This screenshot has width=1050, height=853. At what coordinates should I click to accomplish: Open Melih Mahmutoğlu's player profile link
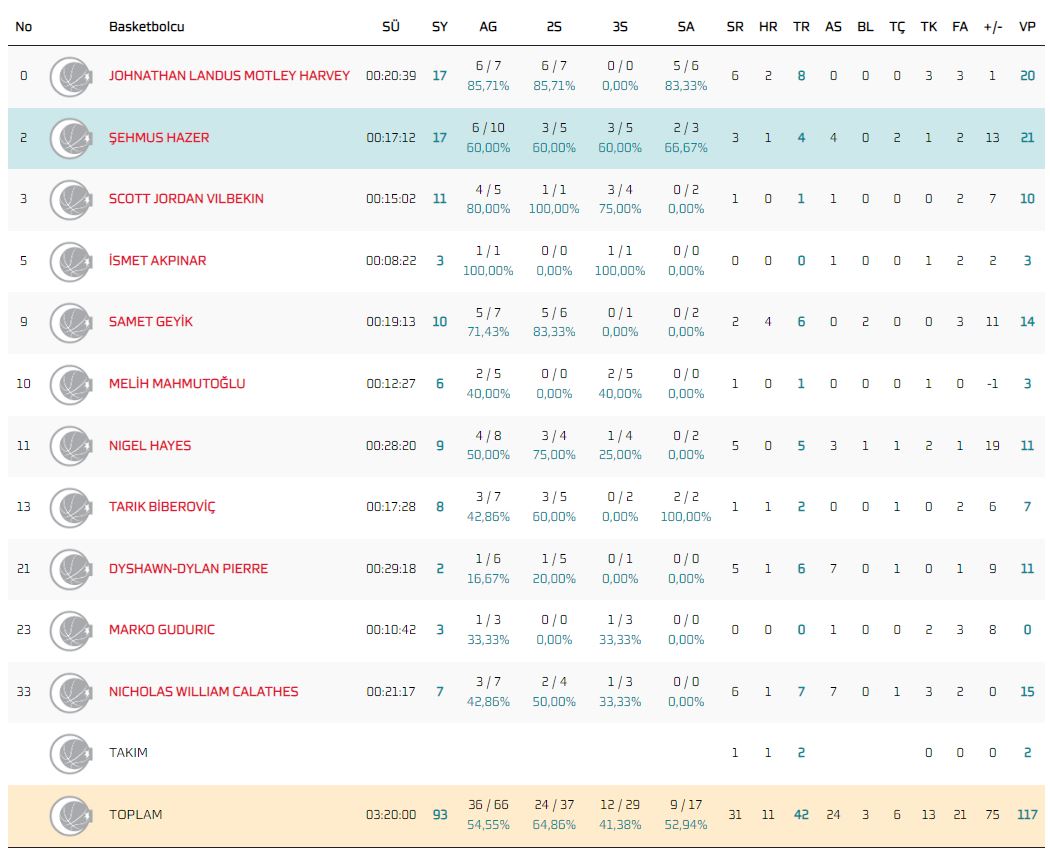click(177, 384)
